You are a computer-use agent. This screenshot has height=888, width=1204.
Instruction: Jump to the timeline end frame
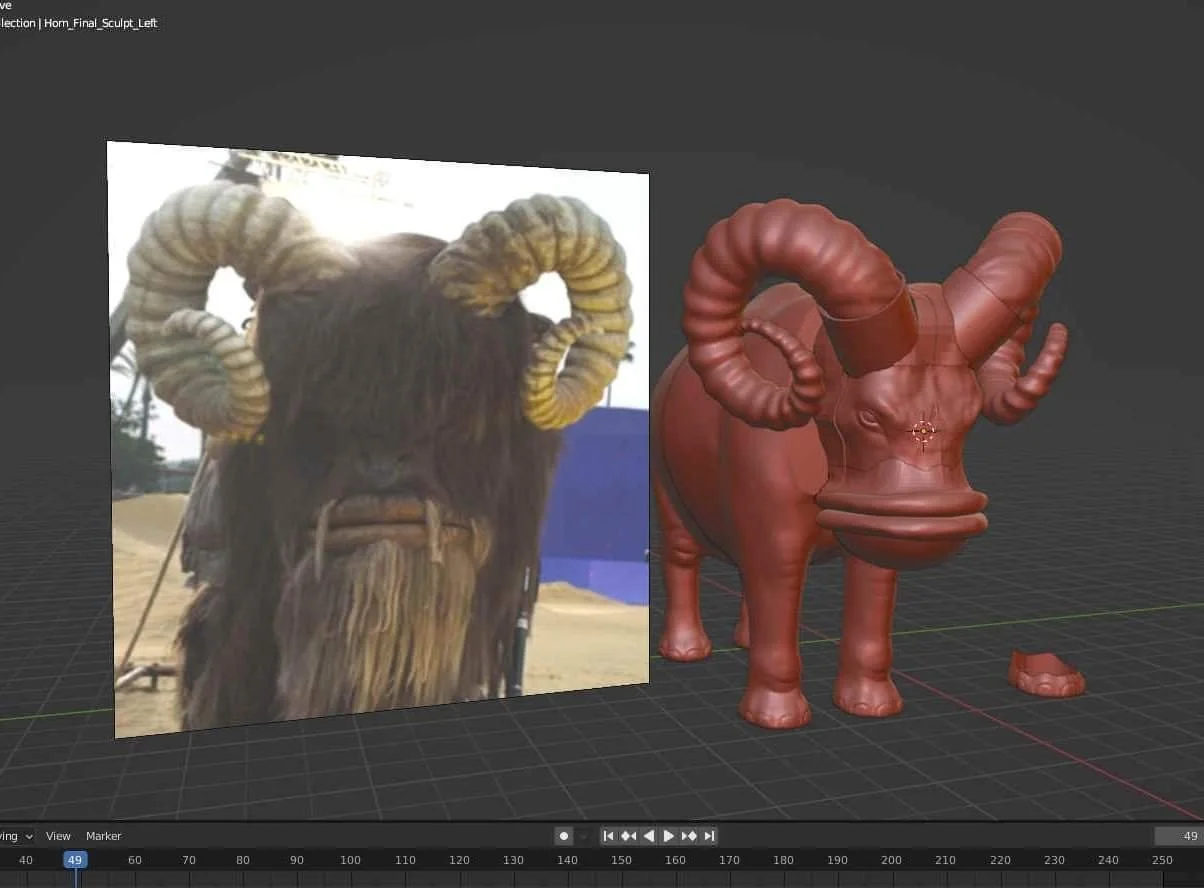pyautogui.click(x=709, y=836)
